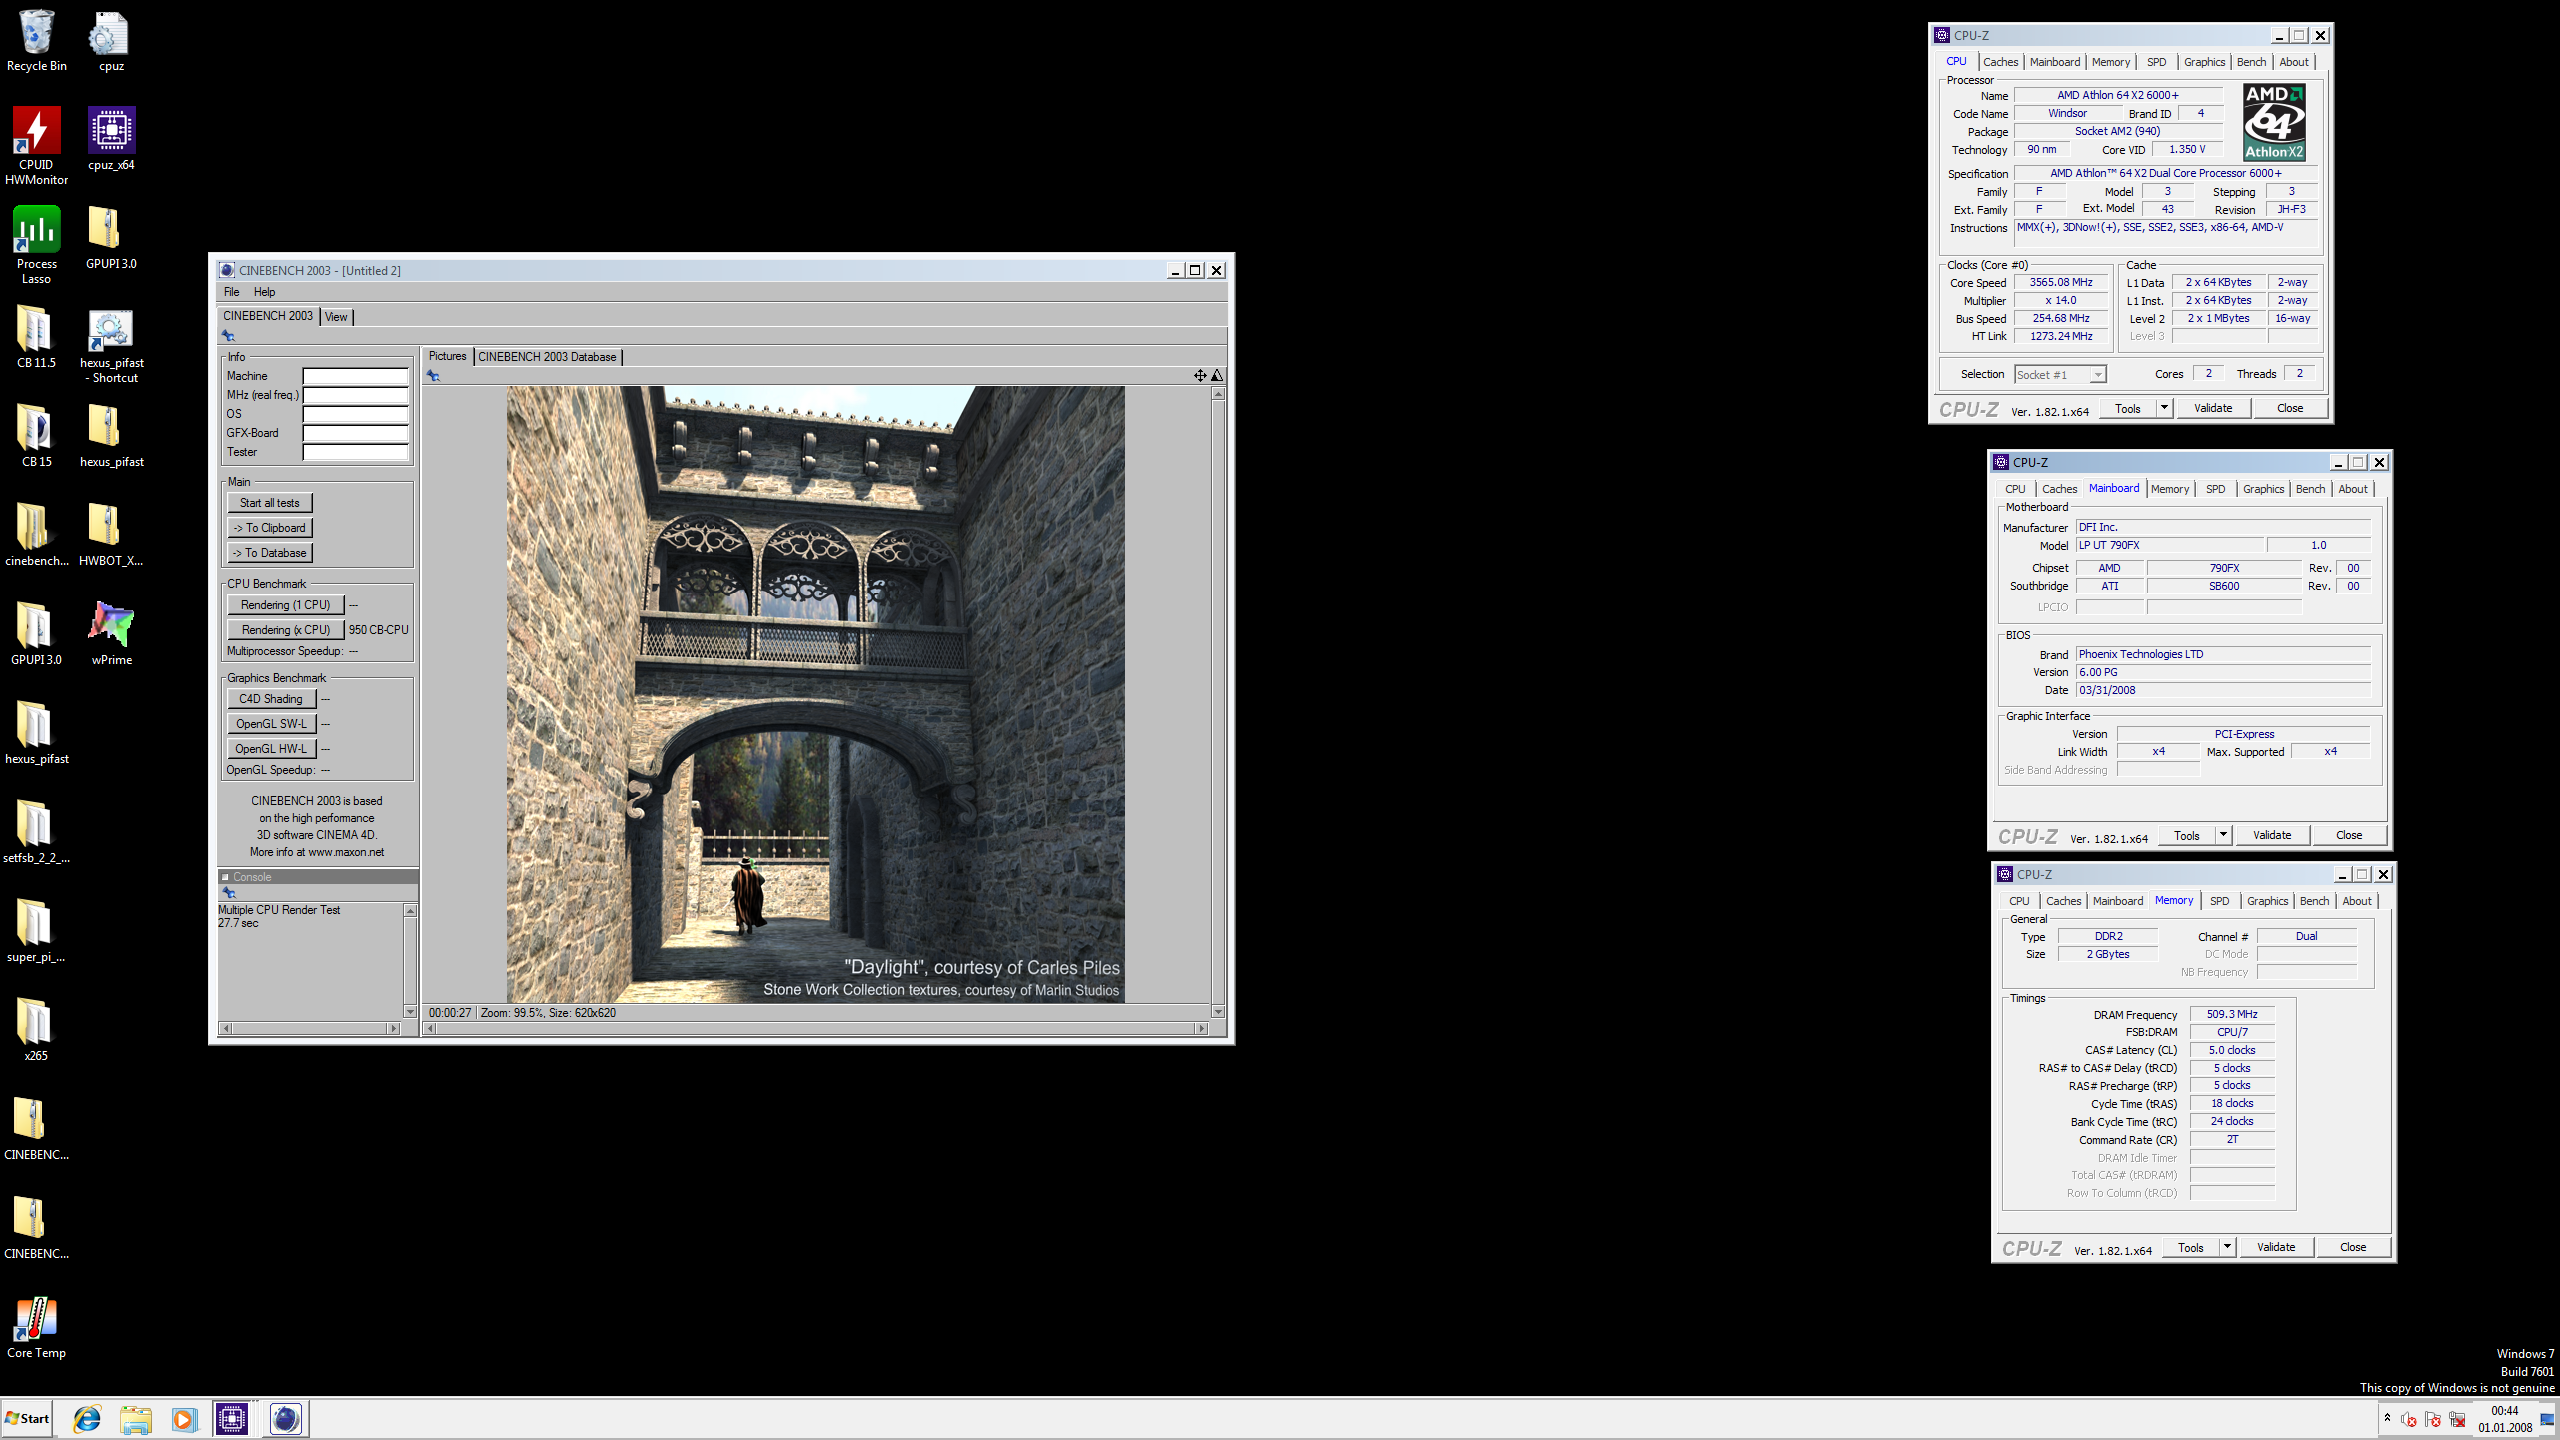Image resolution: width=2560 pixels, height=1440 pixels.
Task: Open the File menu in CINEBENCH
Action: point(232,292)
